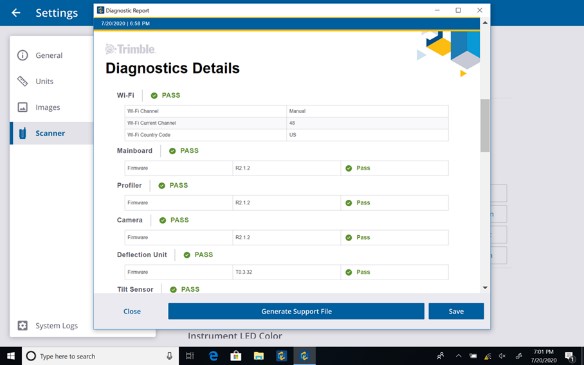Open Task View on taskbar
Screen dimensions: 584x365
point(190,356)
